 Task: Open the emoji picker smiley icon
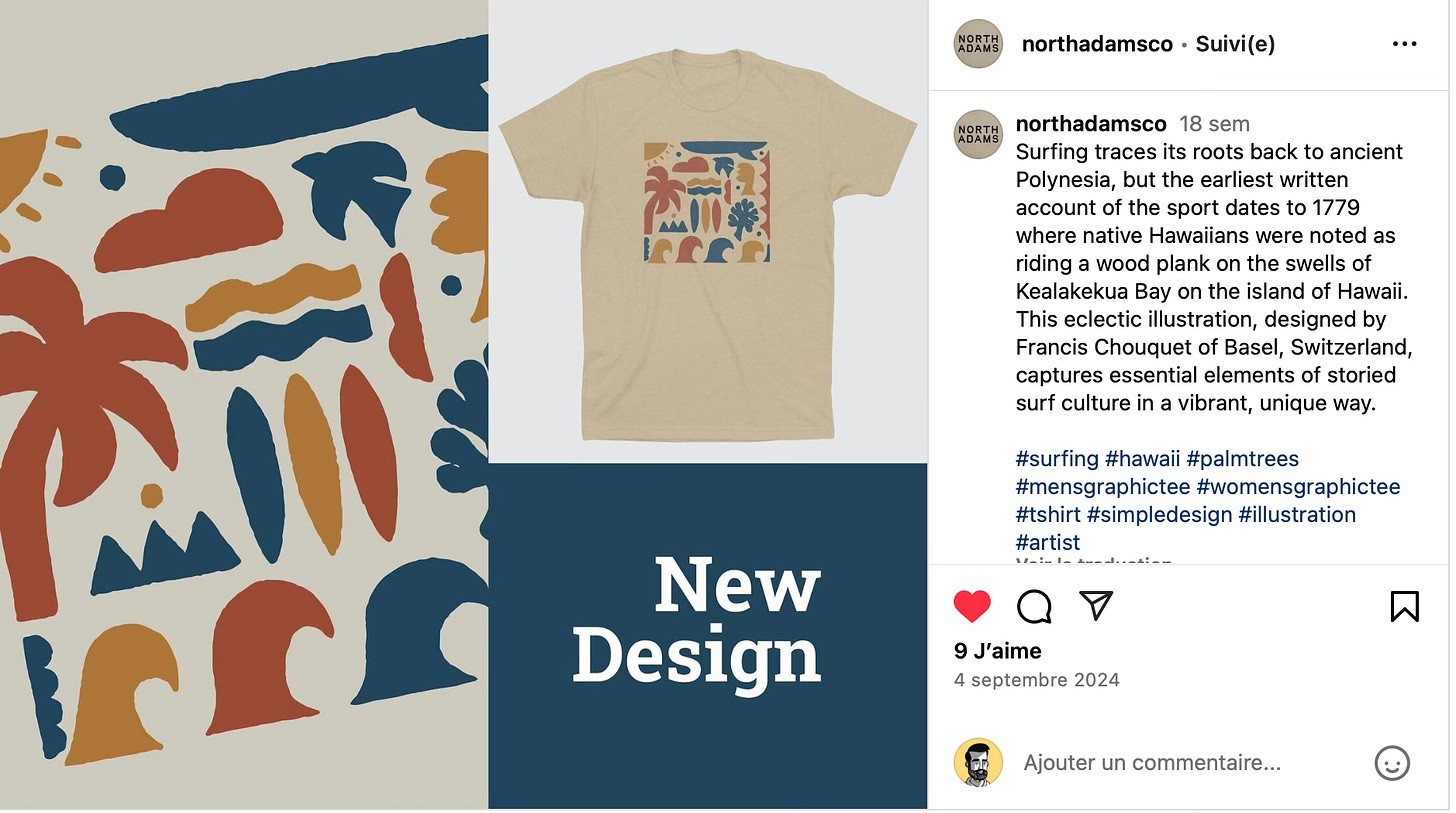[x=1392, y=763]
